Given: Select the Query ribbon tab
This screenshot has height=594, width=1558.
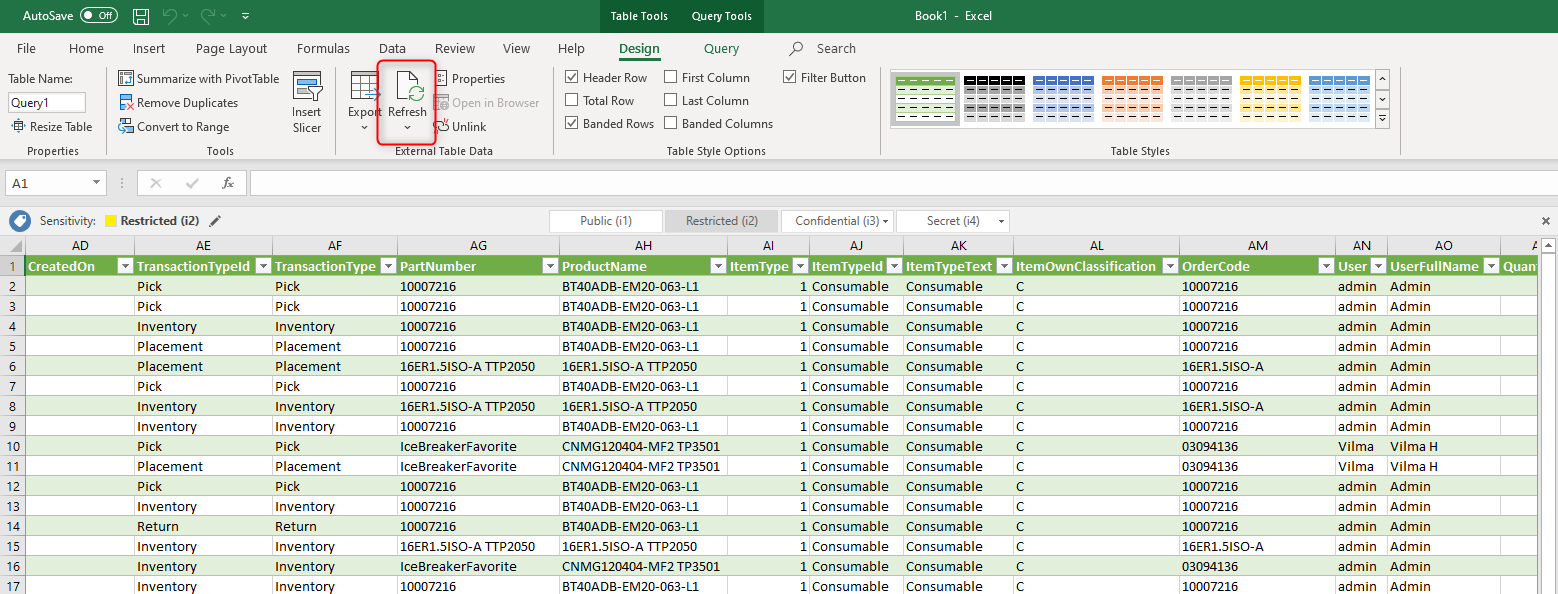Looking at the screenshot, I should [721, 48].
